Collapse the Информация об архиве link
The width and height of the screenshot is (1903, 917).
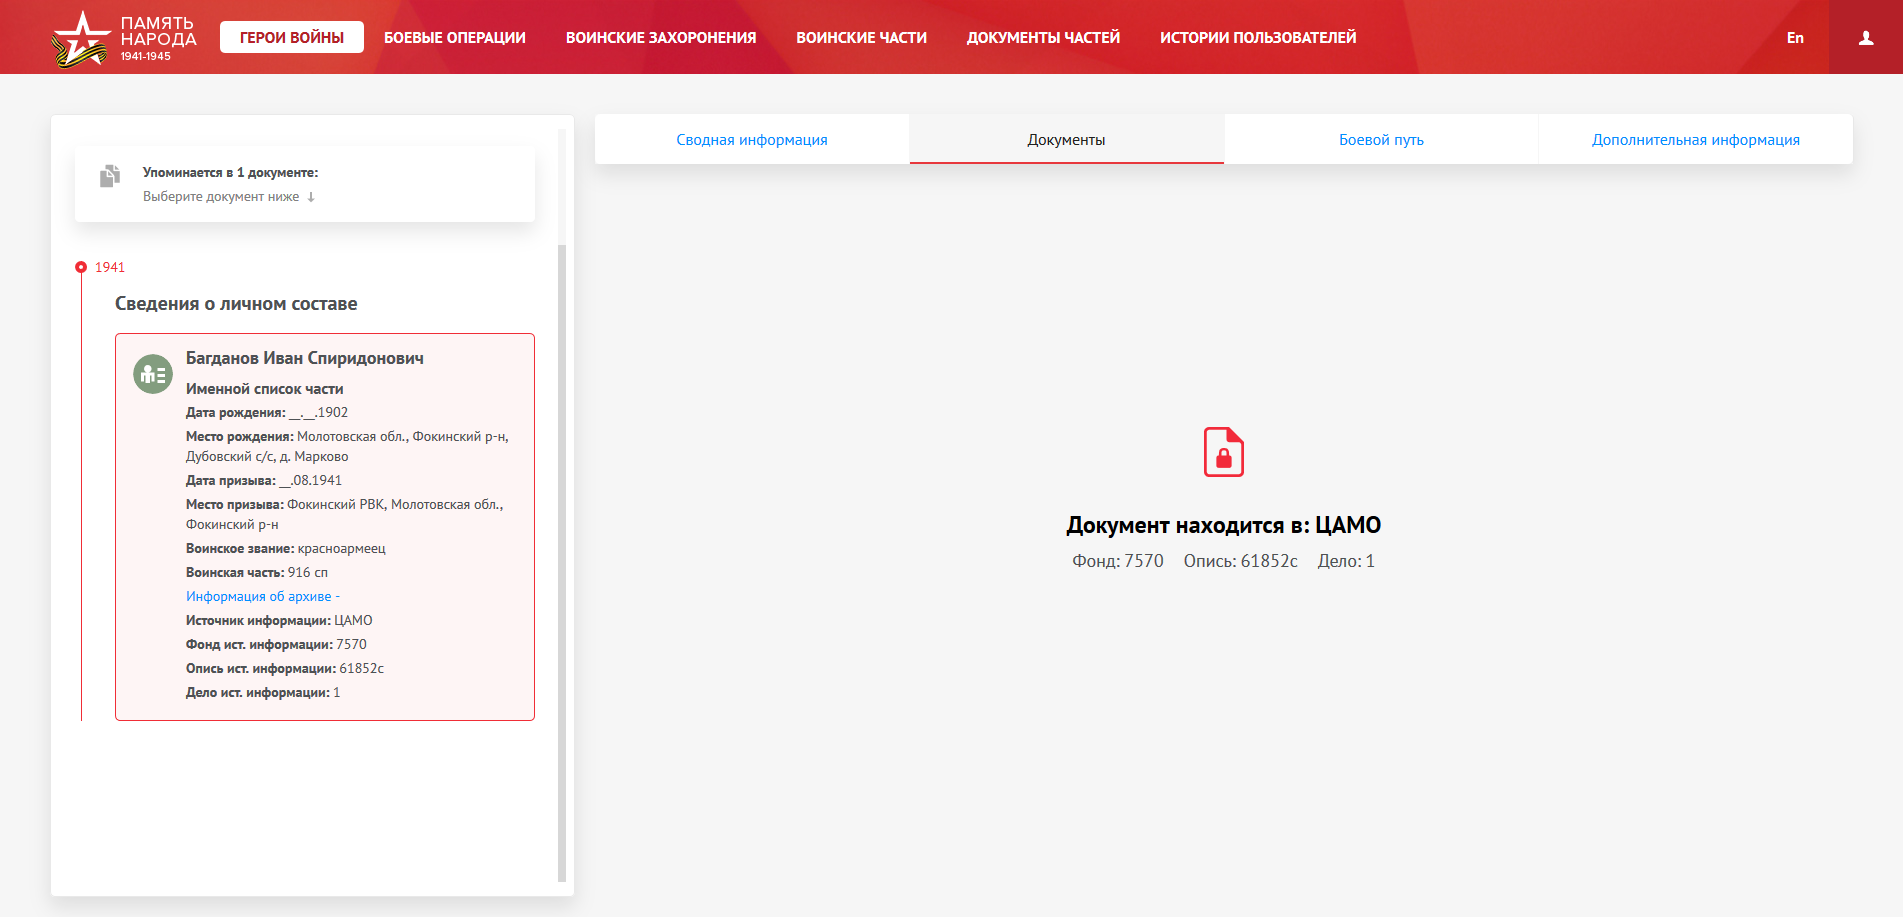263,596
